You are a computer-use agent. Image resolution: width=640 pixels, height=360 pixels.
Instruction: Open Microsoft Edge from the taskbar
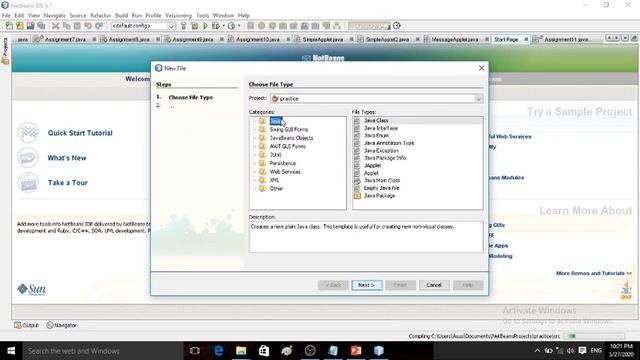(x=218, y=351)
